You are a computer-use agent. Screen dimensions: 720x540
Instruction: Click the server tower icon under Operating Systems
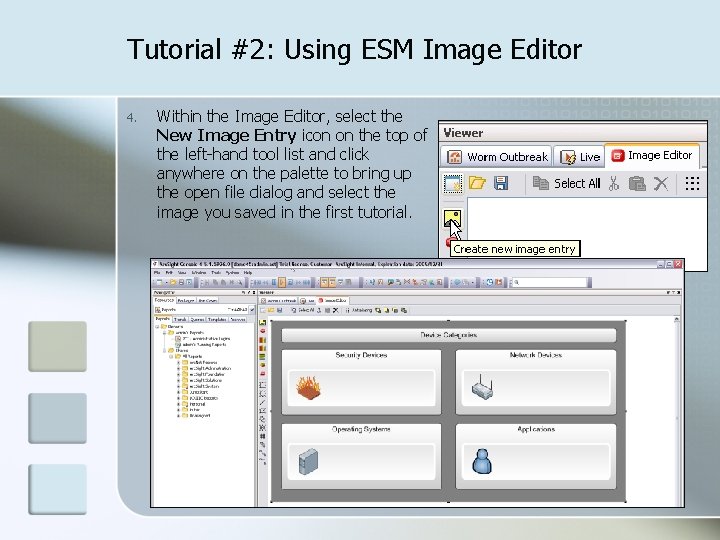click(x=308, y=461)
